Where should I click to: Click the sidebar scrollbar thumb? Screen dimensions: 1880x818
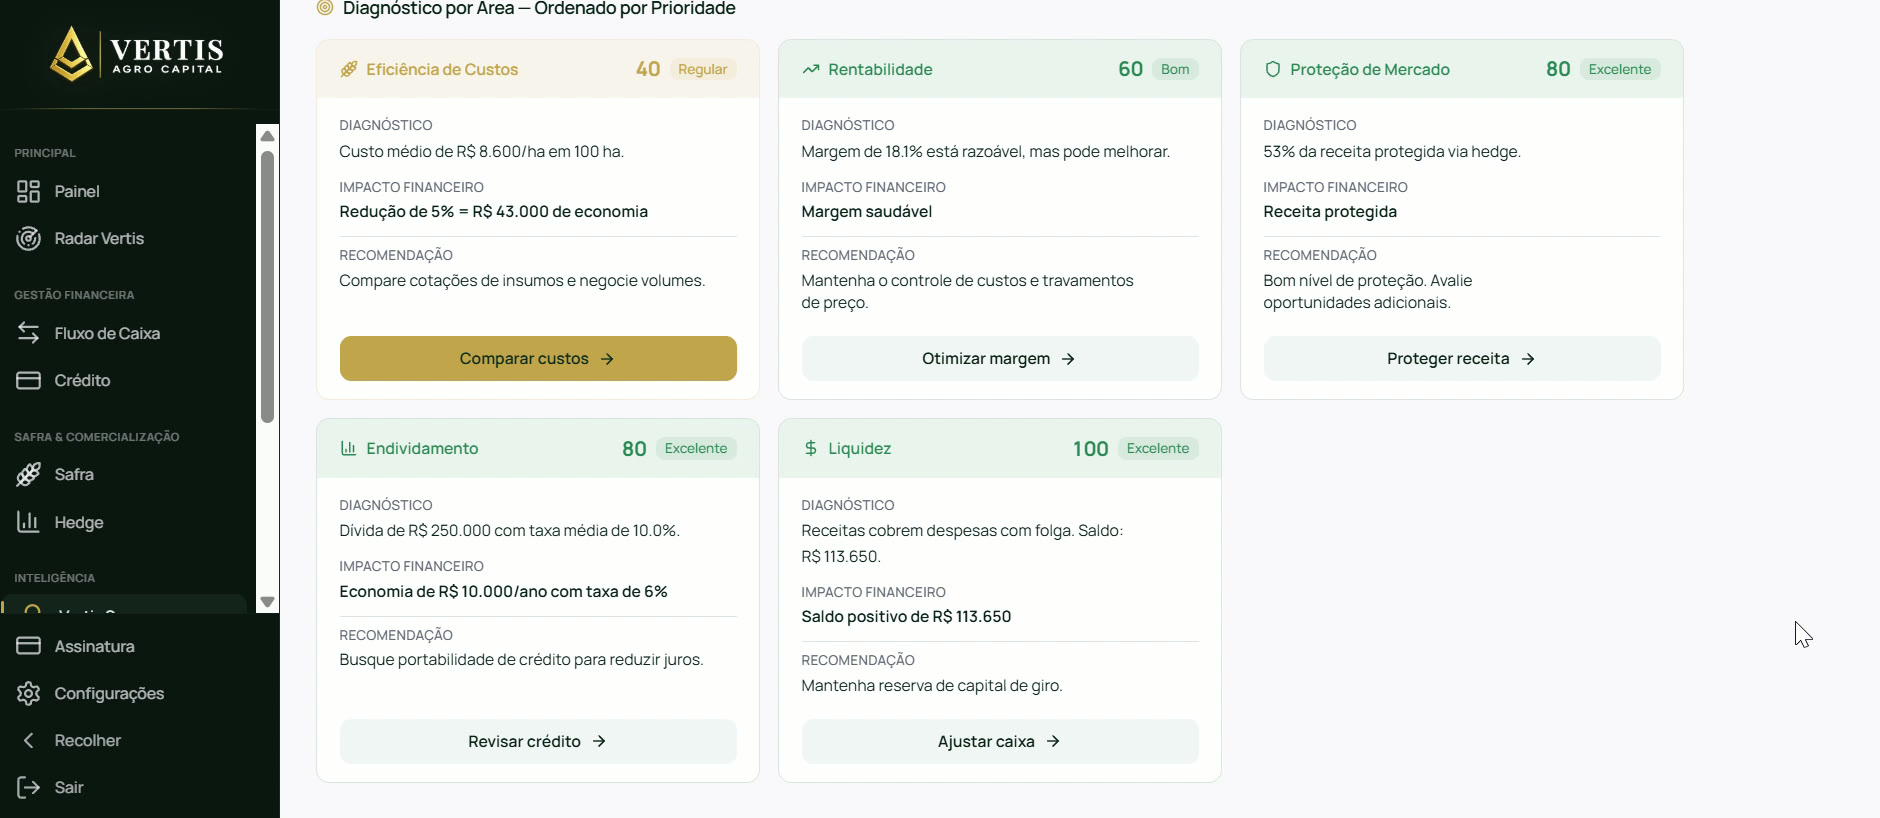(267, 287)
